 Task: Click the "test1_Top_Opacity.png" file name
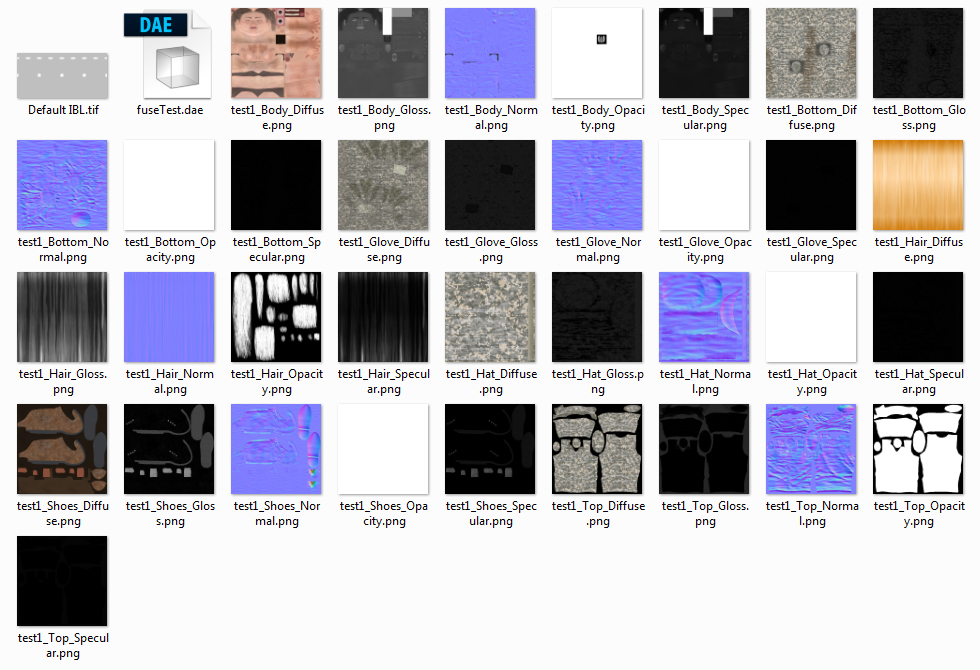(919, 513)
